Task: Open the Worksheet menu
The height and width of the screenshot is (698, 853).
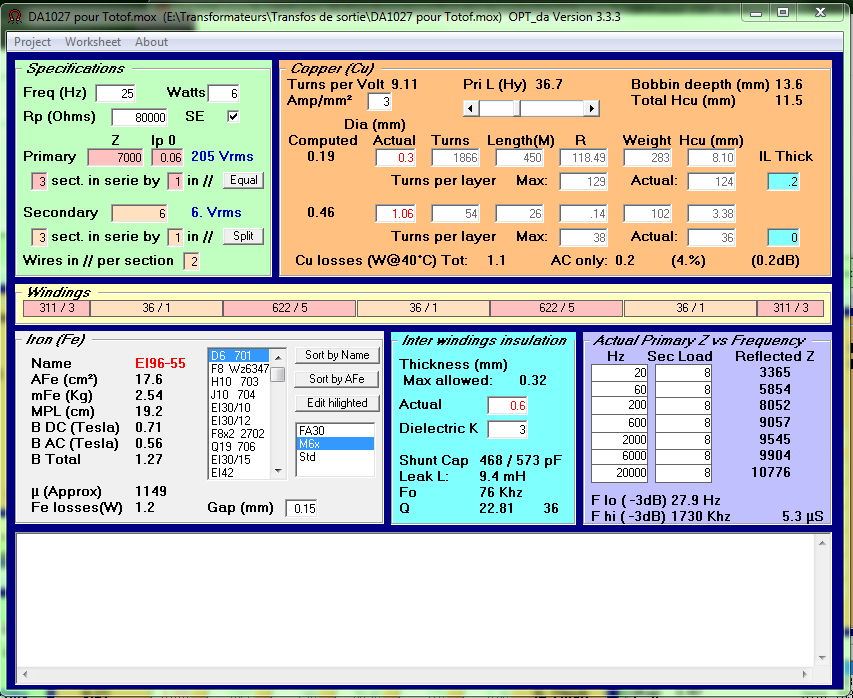Action: 92,42
